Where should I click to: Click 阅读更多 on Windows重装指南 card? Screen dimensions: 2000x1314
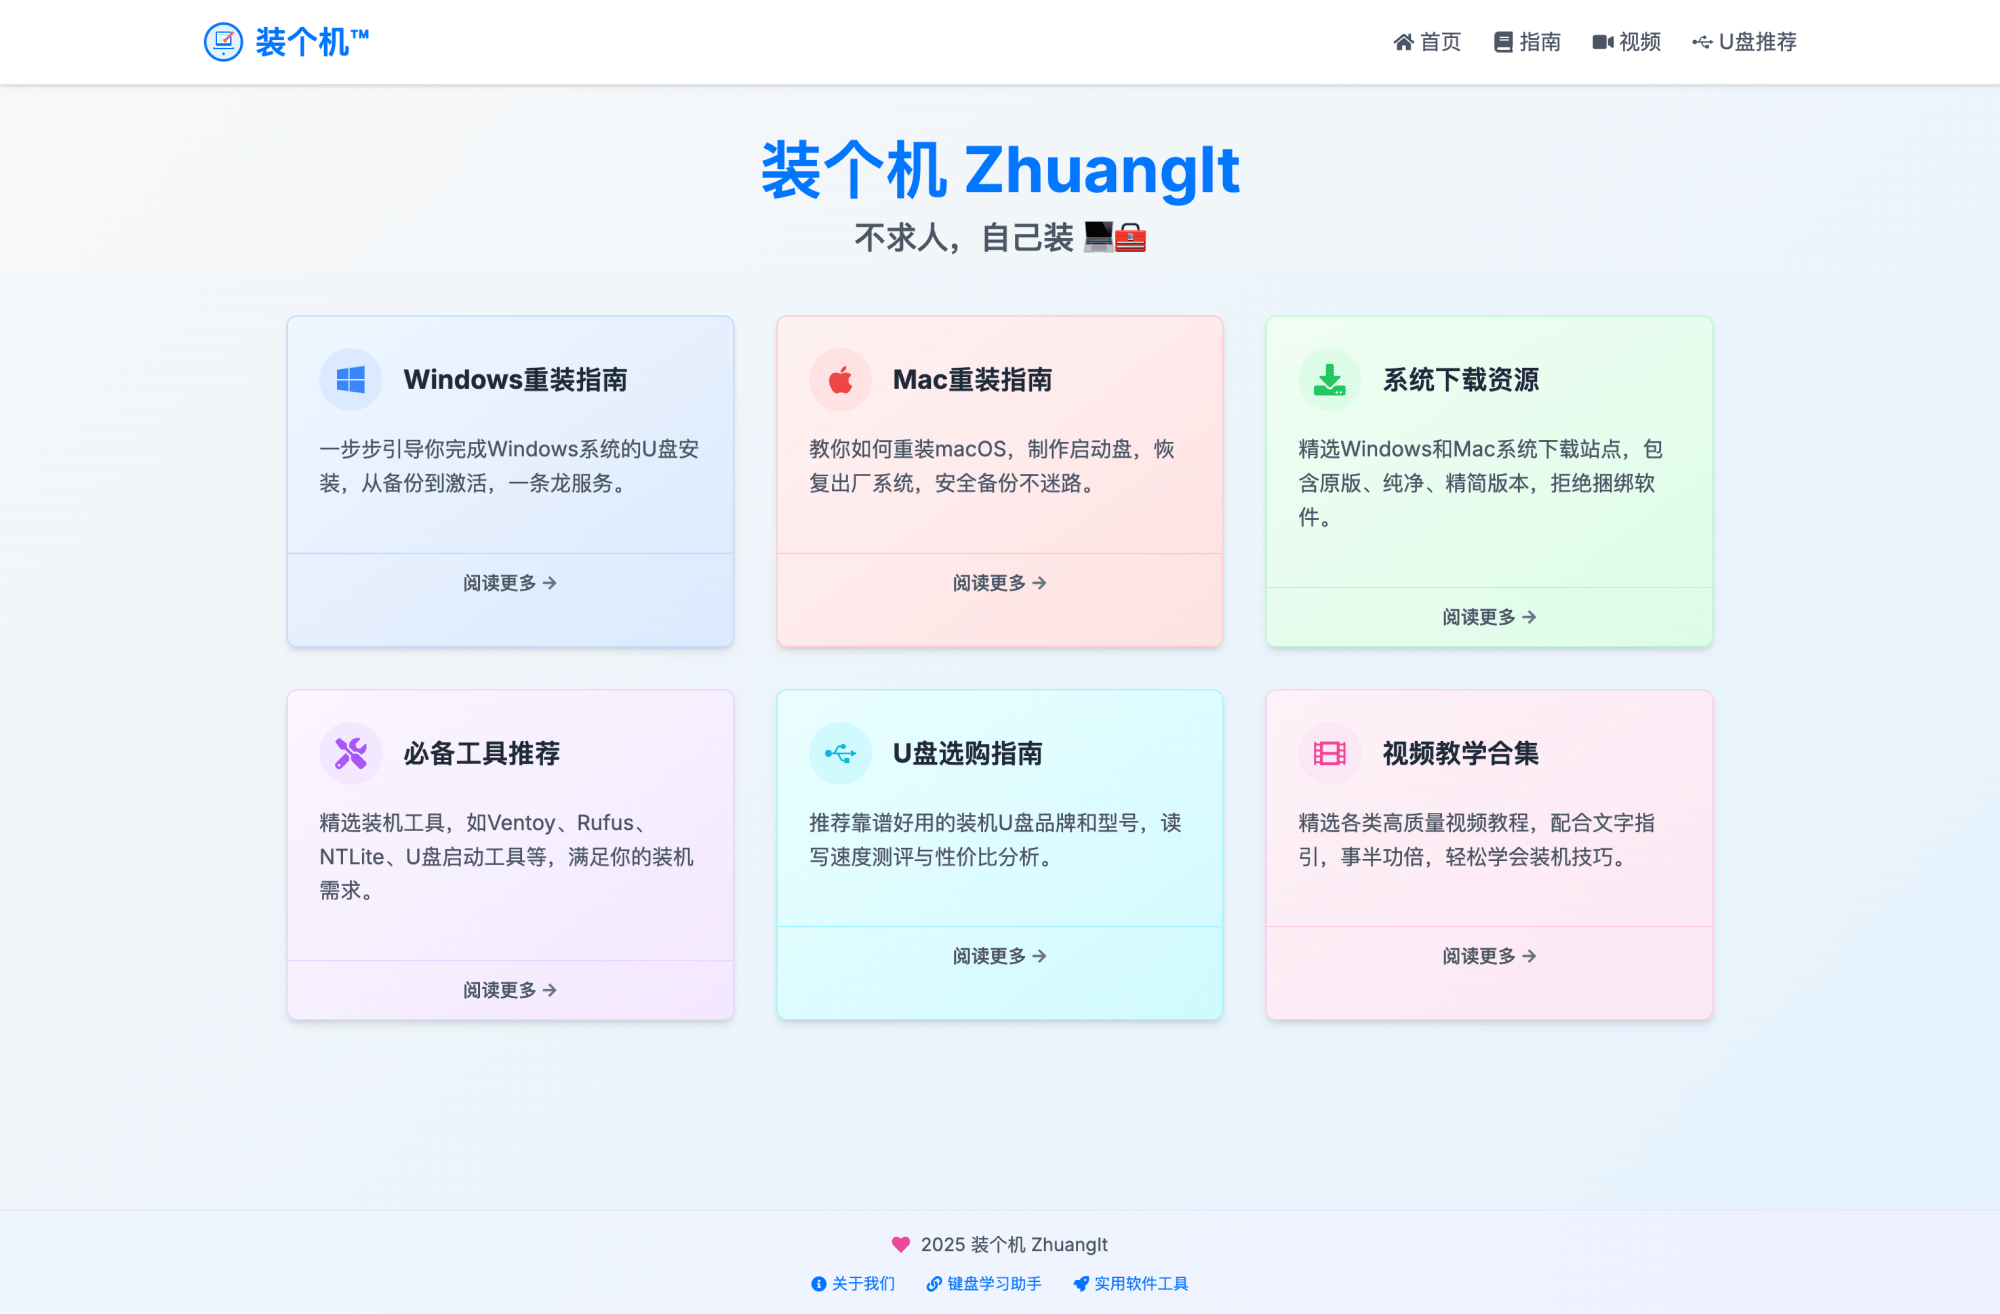pos(510,583)
